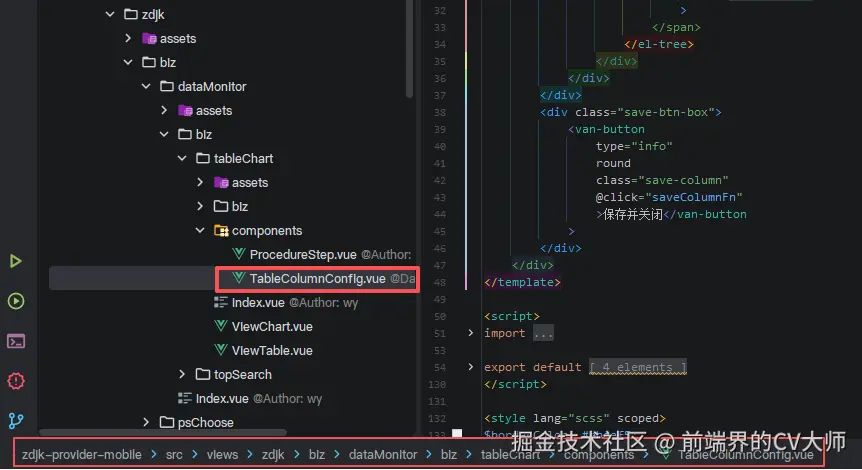Click the file icon of Index.vue under tableChart
Screen dimensions: 862x470
[x=221, y=302]
